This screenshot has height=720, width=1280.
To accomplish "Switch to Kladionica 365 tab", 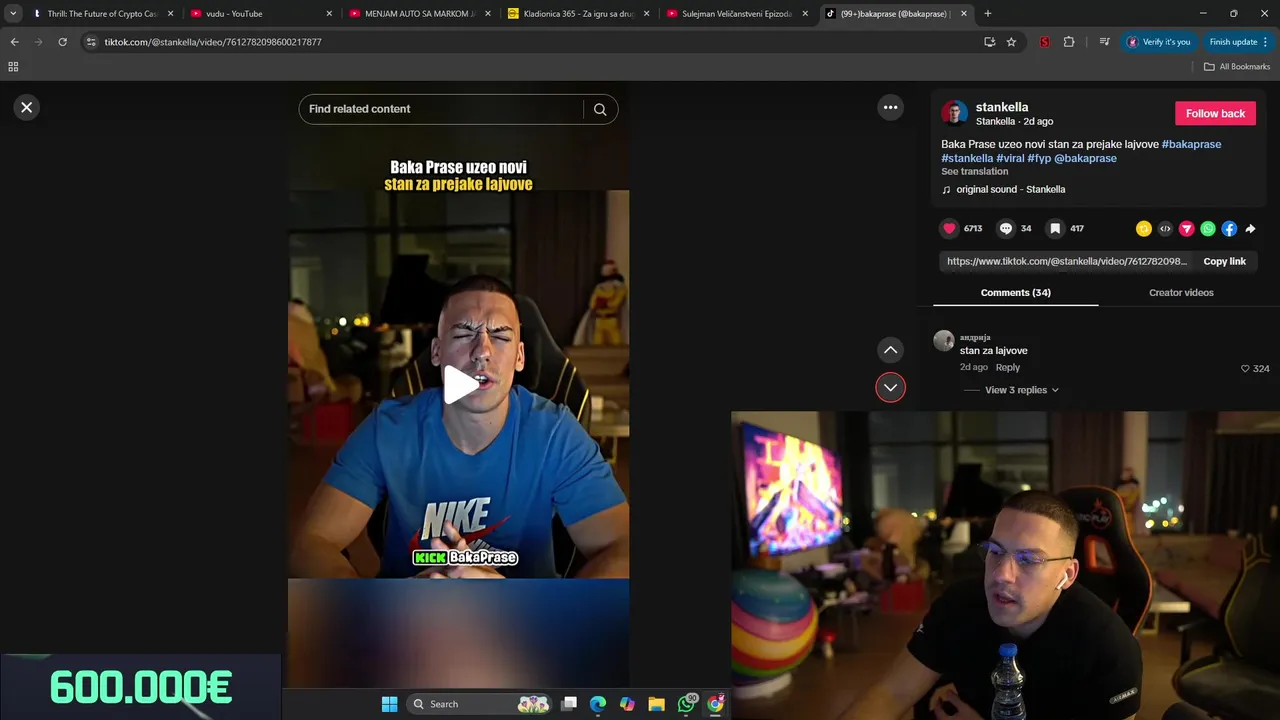I will [x=579, y=14].
